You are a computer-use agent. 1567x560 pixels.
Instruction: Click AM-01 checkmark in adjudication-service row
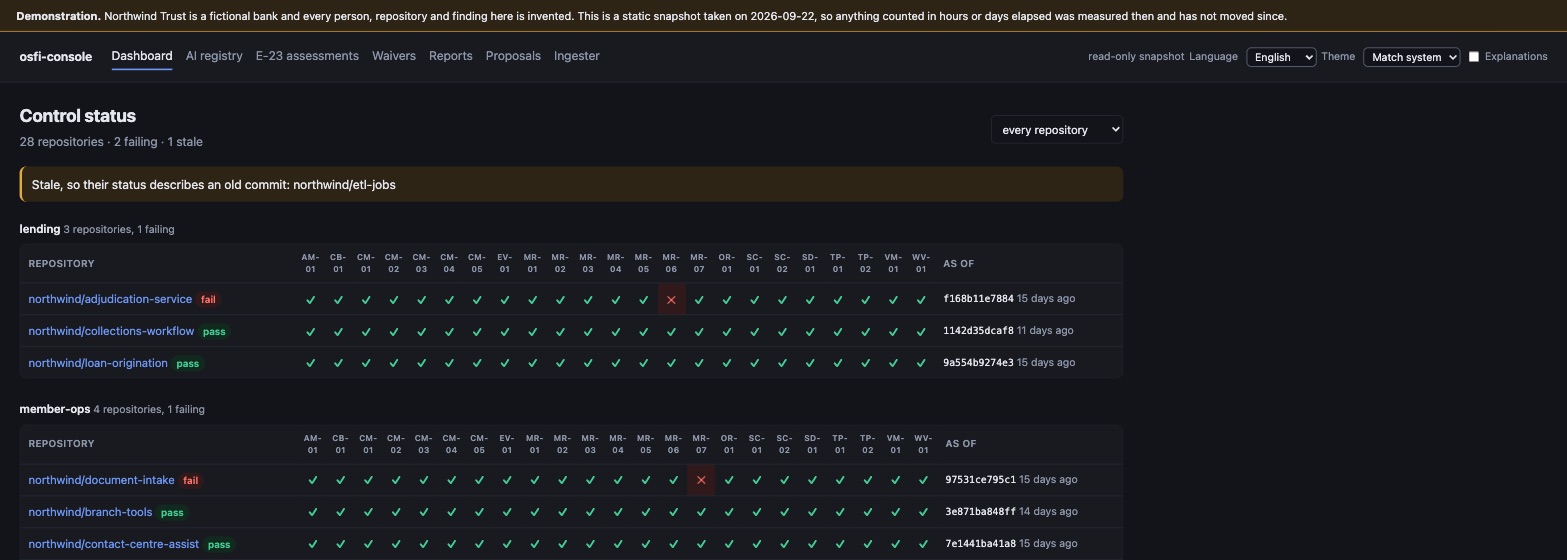coord(310,299)
